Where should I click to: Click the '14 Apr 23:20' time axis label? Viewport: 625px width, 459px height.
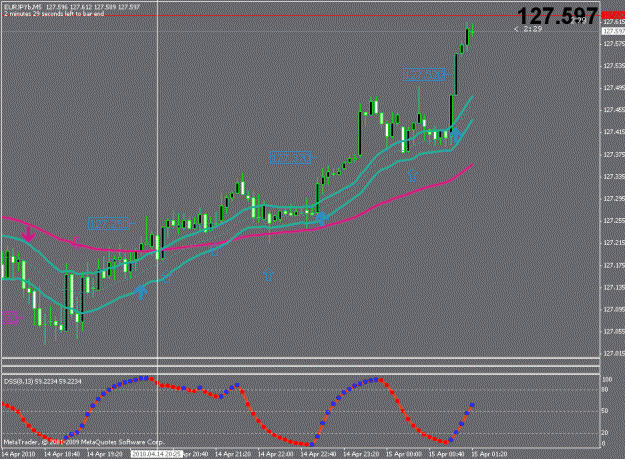361,454
